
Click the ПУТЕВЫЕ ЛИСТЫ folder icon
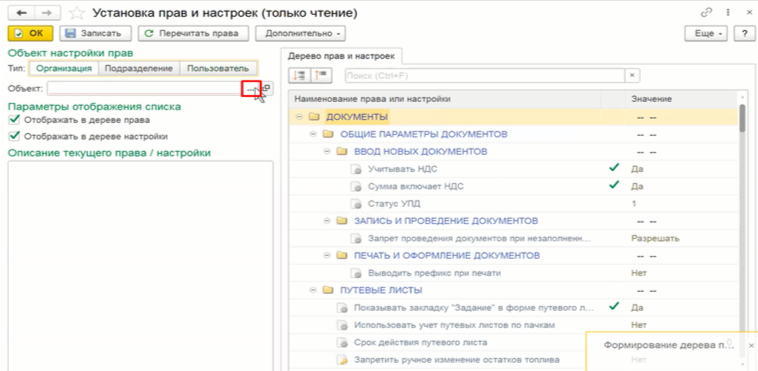click(329, 290)
